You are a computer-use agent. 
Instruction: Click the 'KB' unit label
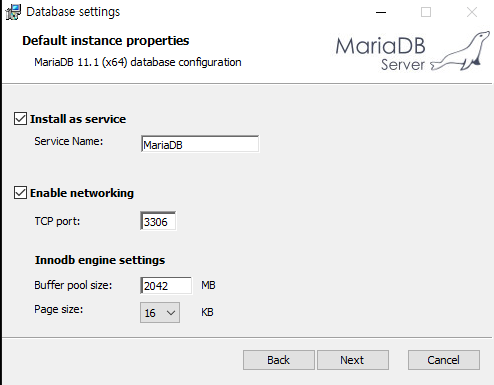(x=207, y=312)
